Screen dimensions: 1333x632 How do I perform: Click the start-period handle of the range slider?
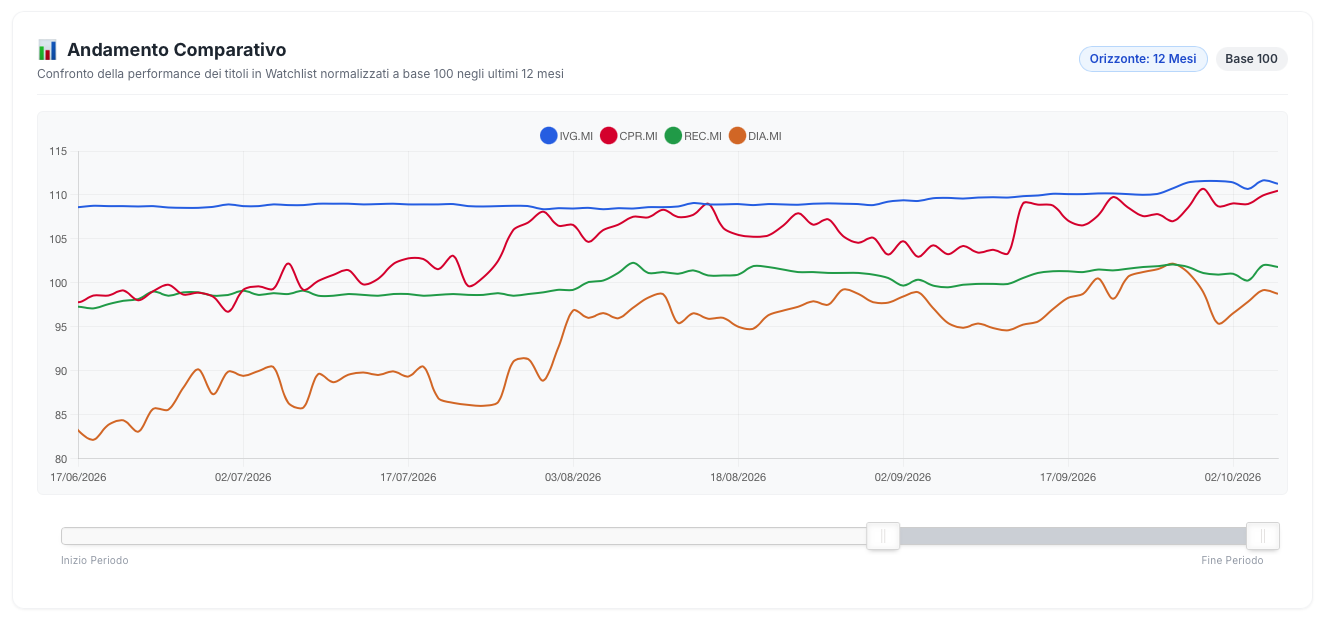883,536
